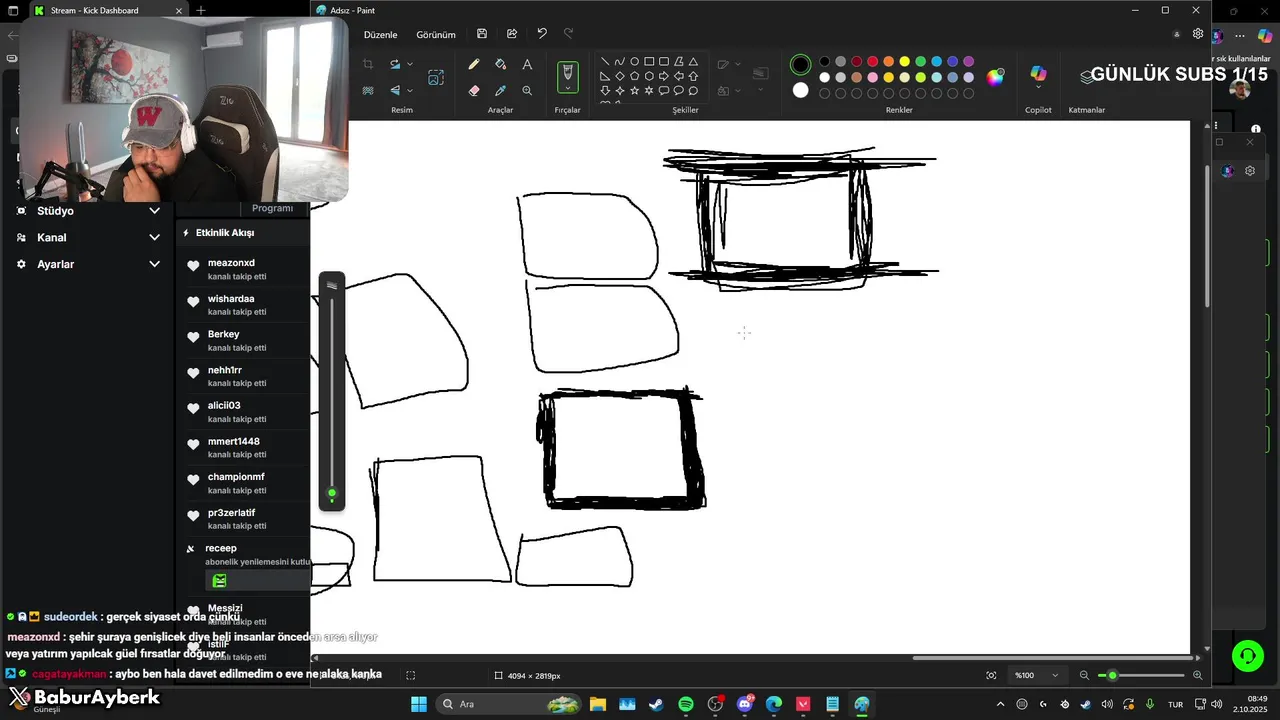Open the rotate options dropdown arrow
Image resolution: width=1280 pixels, height=720 pixels.
pyautogui.click(x=410, y=65)
